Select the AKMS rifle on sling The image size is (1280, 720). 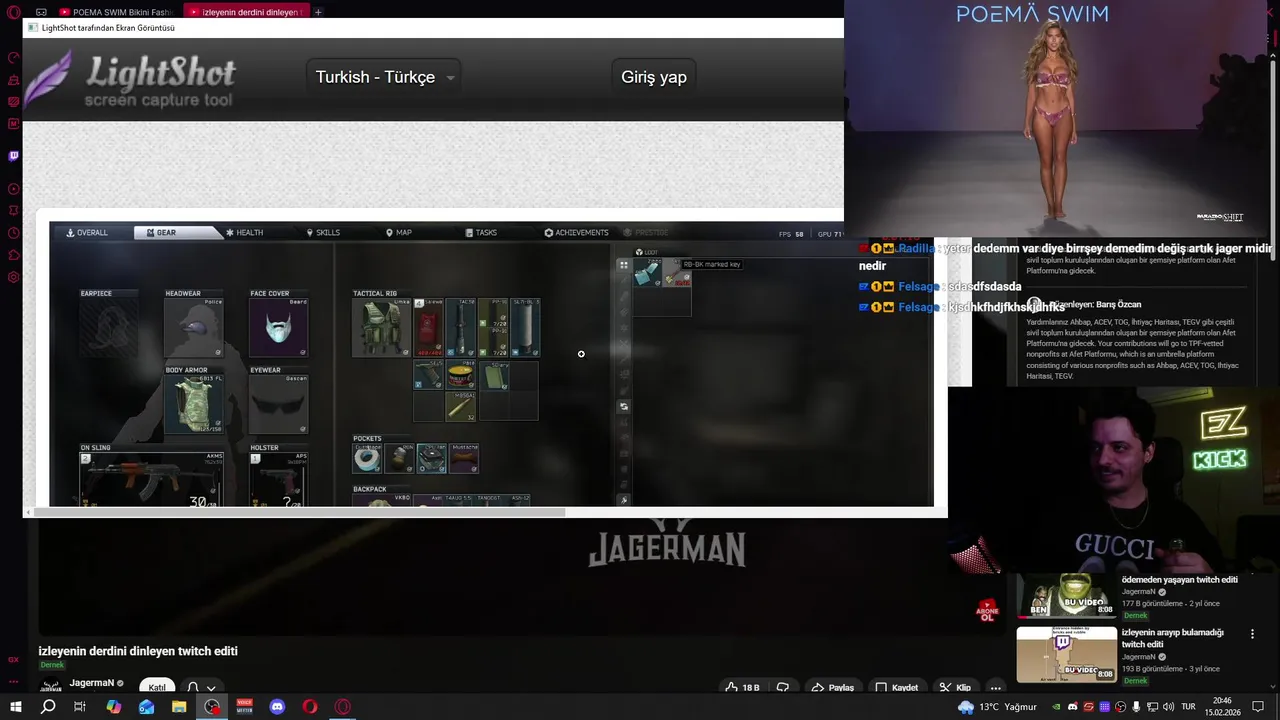[151, 480]
